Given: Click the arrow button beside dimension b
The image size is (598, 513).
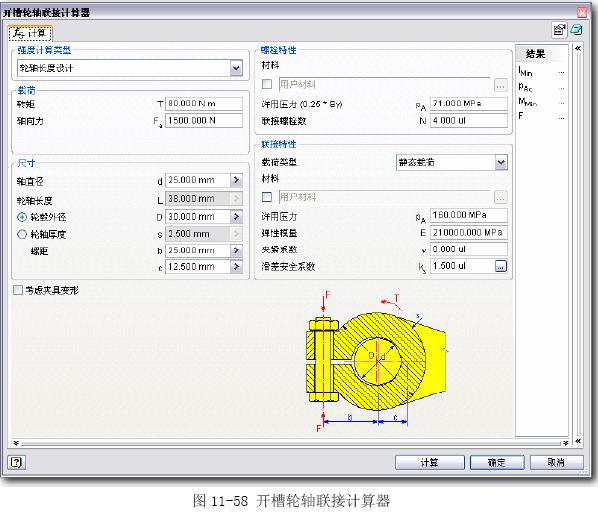Looking at the screenshot, I should (236, 250).
